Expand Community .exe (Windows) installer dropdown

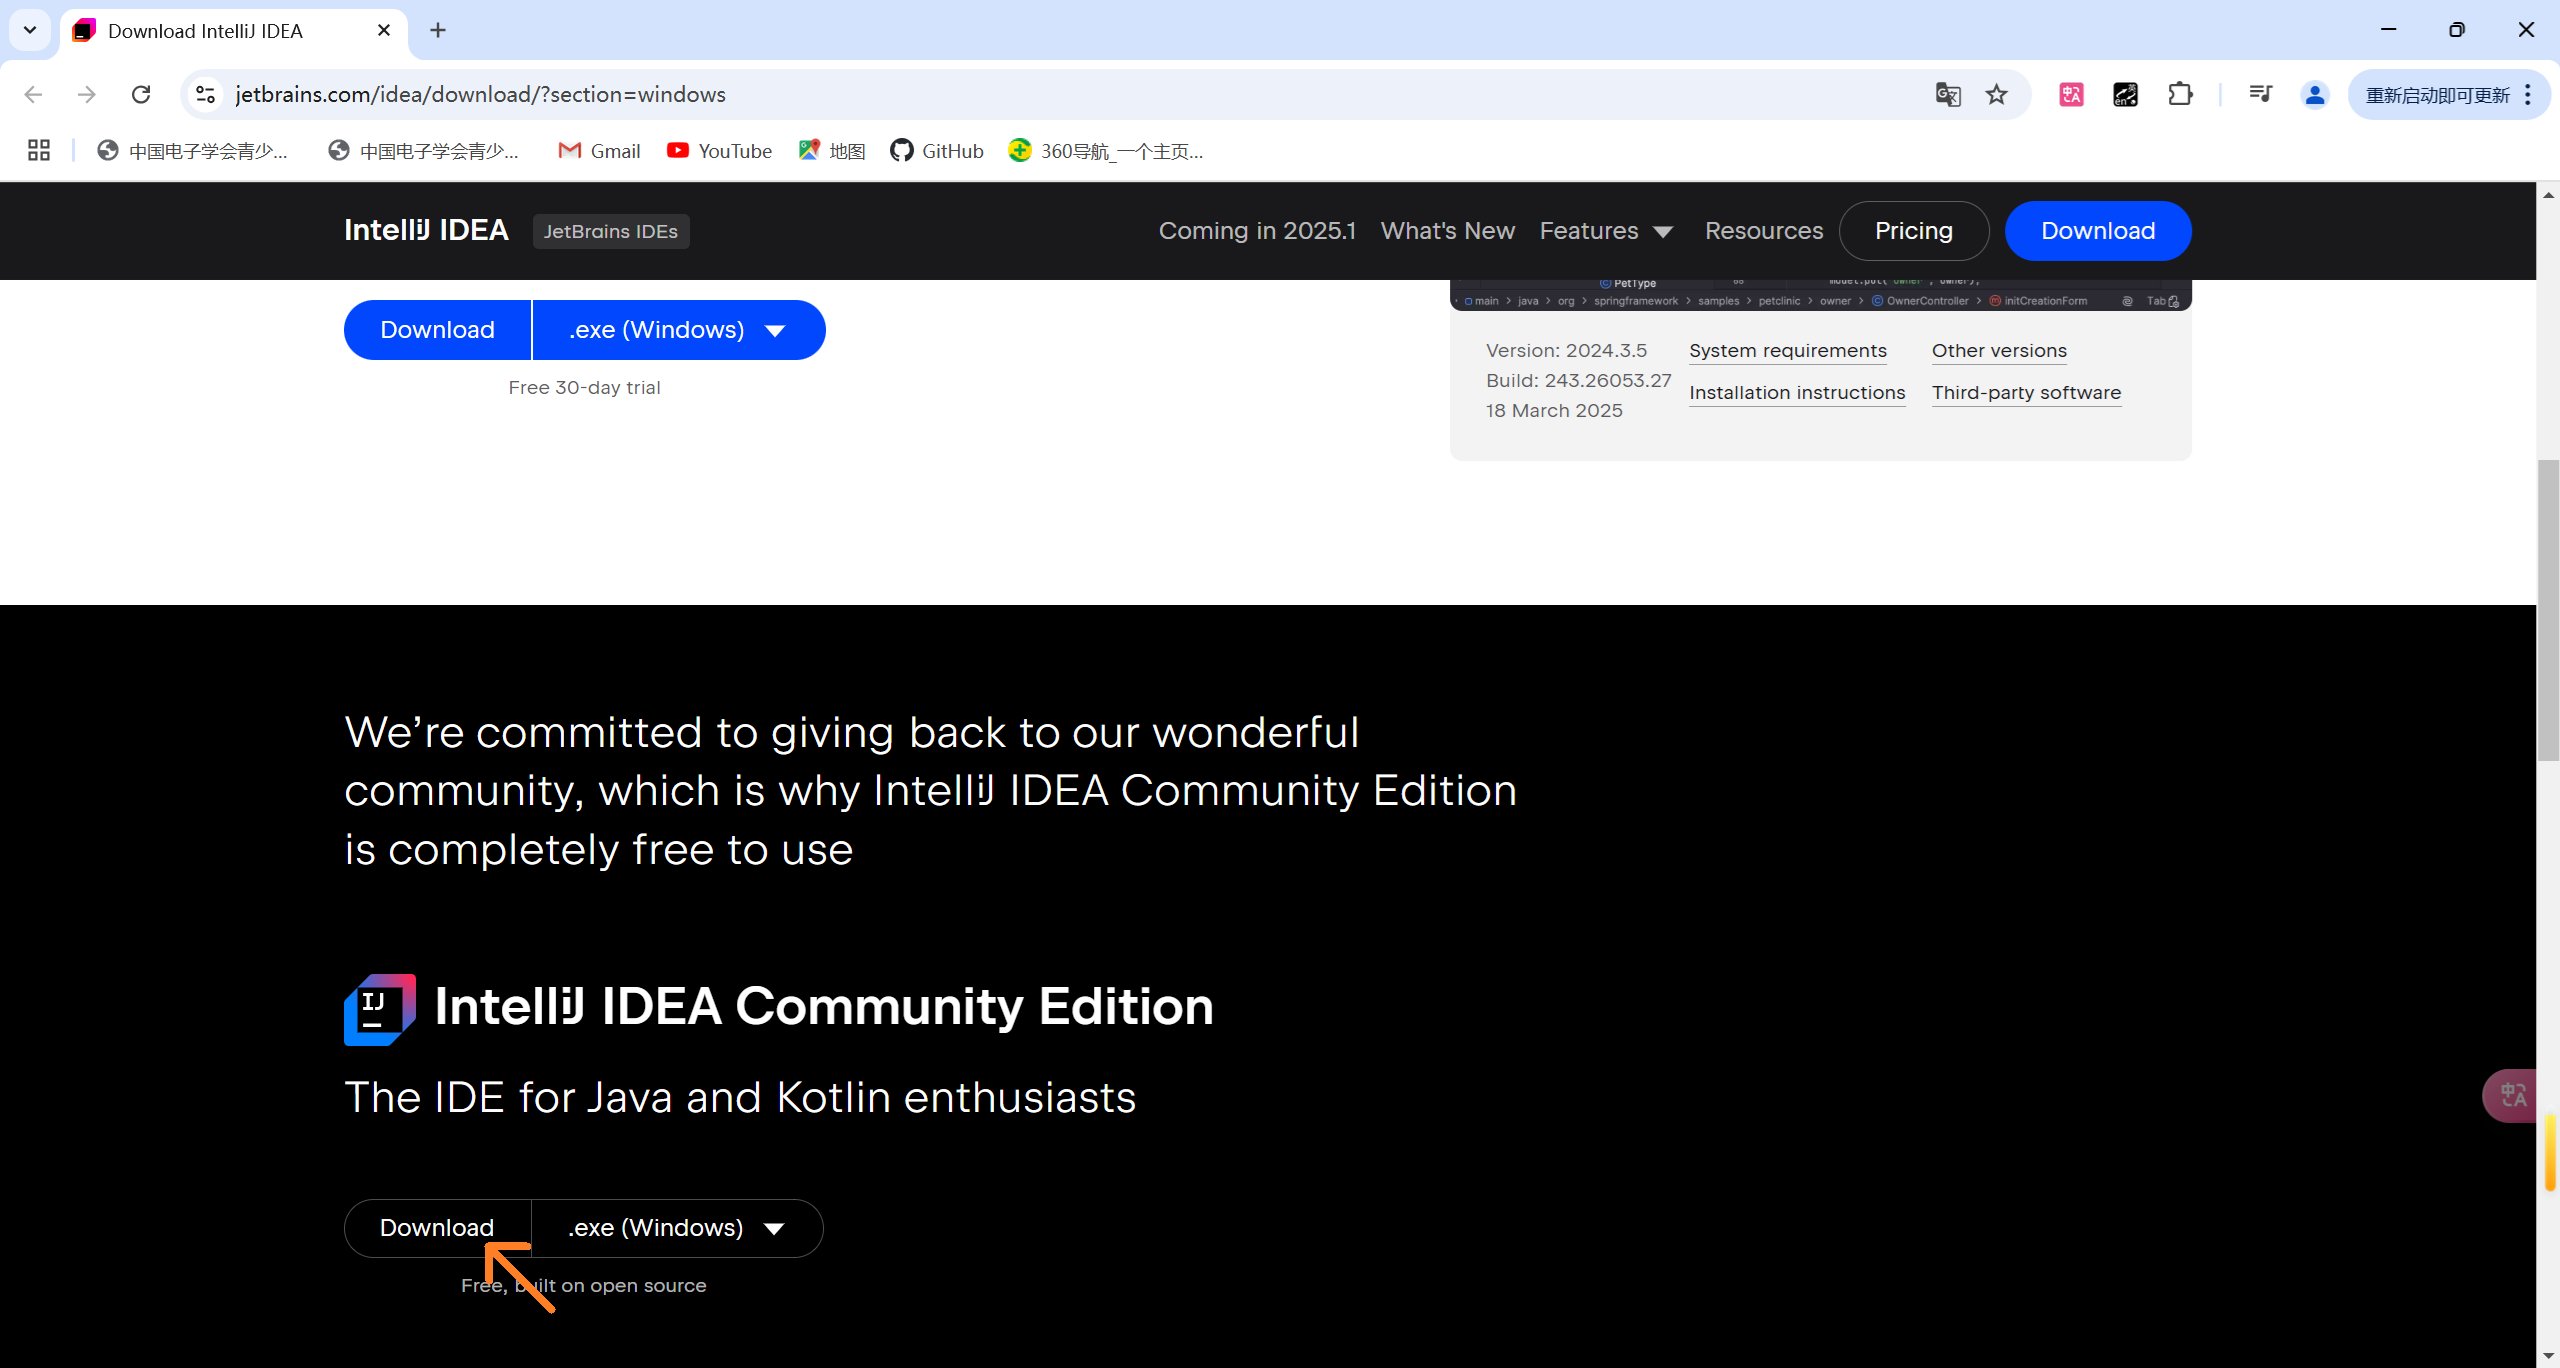coord(677,1228)
